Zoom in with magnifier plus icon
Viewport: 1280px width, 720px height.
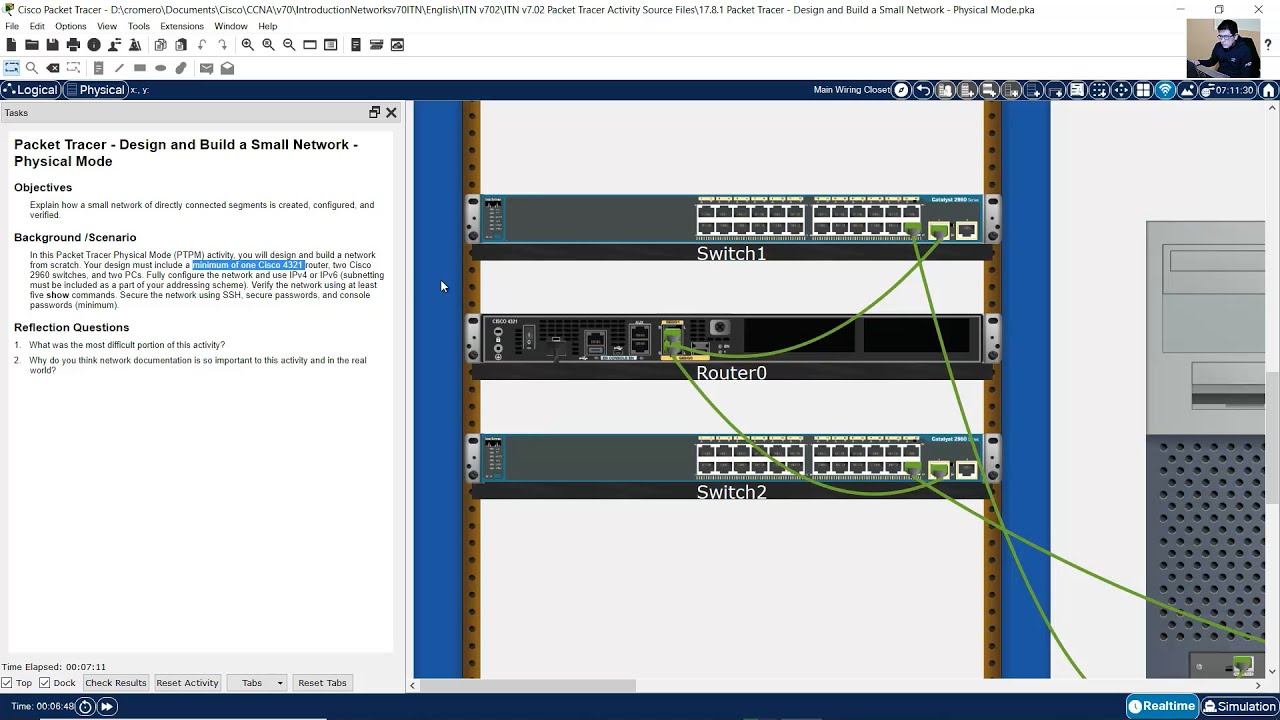click(x=247, y=45)
